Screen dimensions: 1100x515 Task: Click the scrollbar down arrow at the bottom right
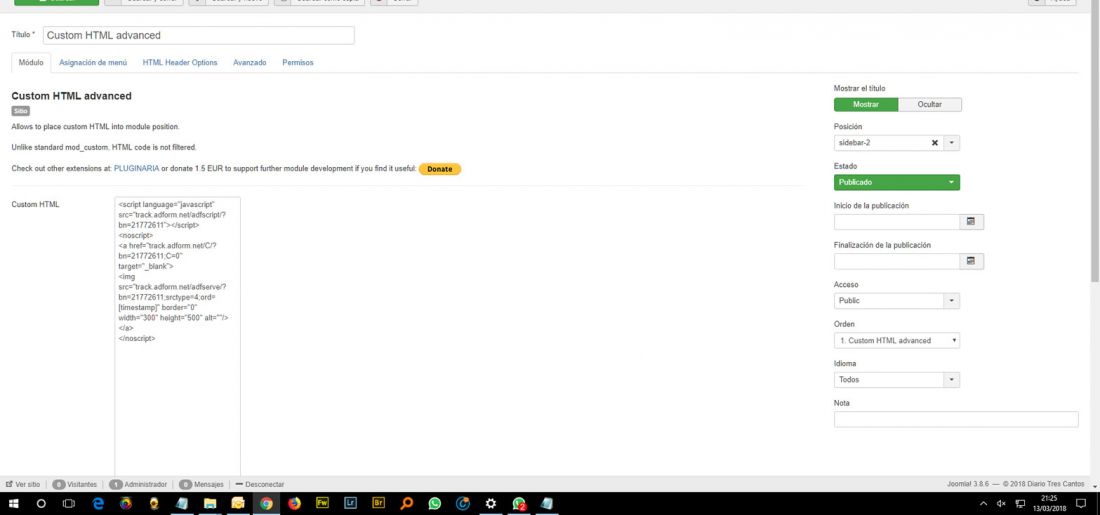pyautogui.click(x=1095, y=486)
